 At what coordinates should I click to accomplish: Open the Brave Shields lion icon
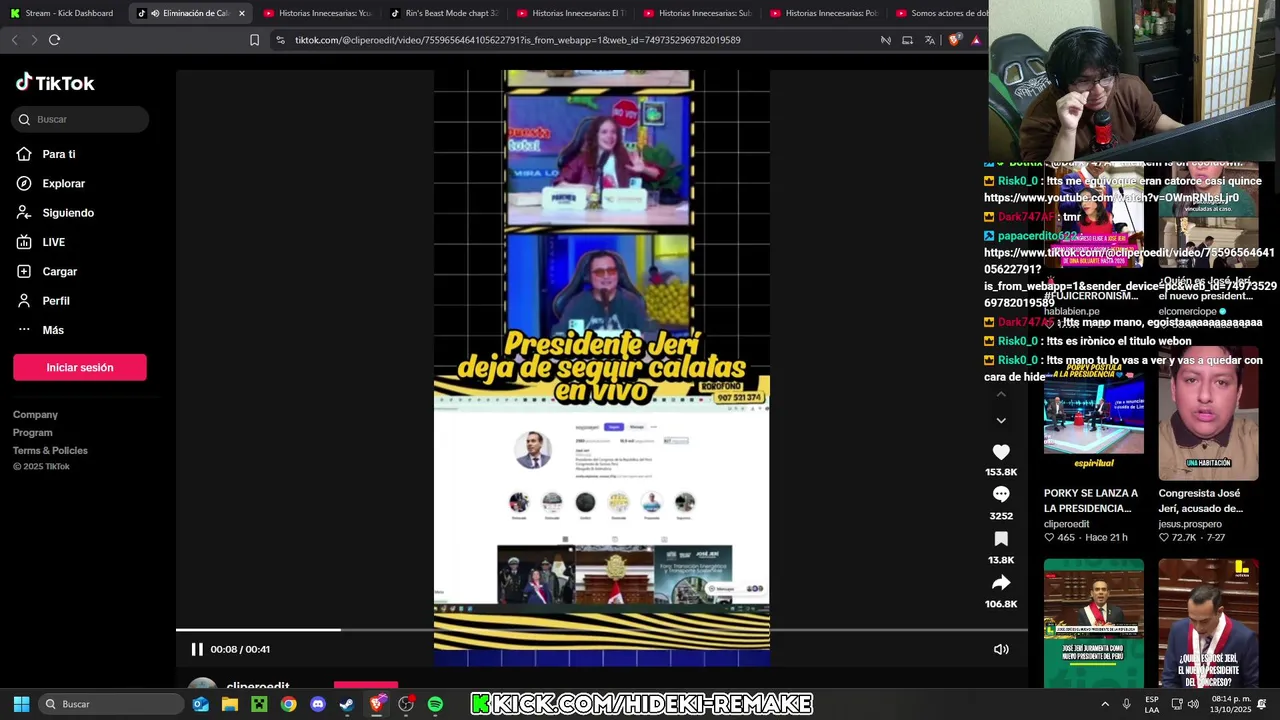click(x=954, y=40)
